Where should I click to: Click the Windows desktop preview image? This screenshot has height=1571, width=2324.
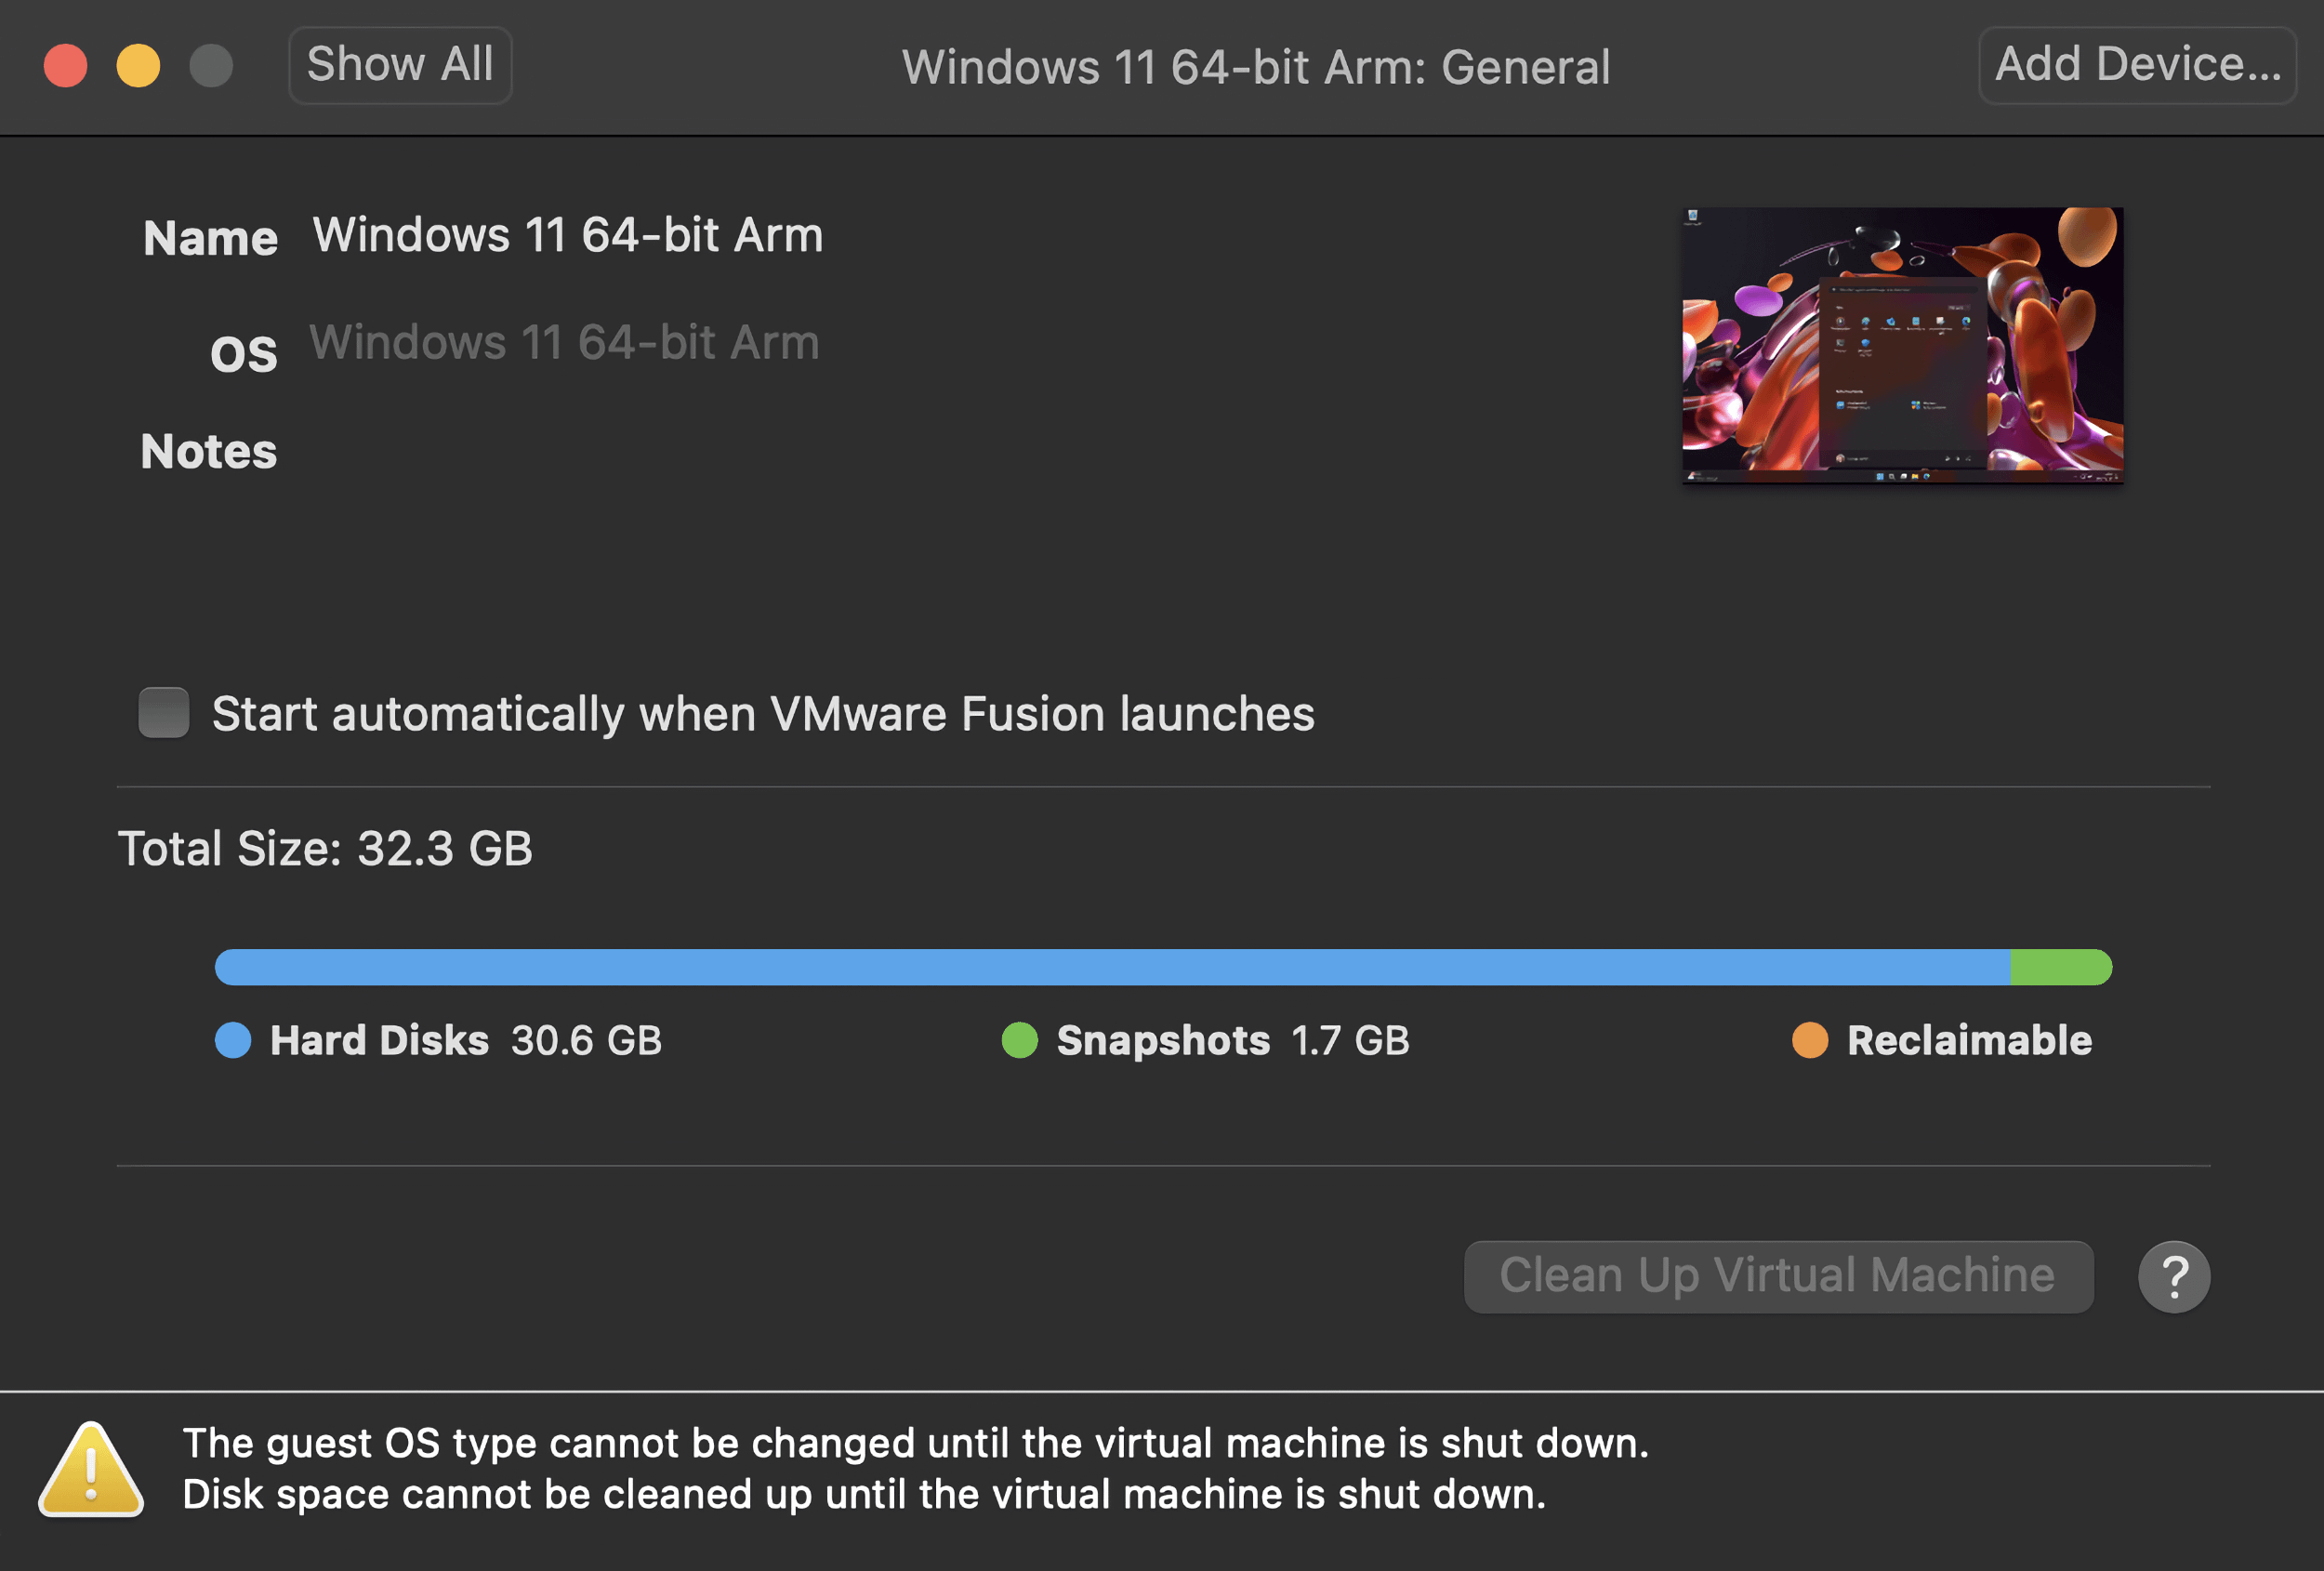[1898, 346]
